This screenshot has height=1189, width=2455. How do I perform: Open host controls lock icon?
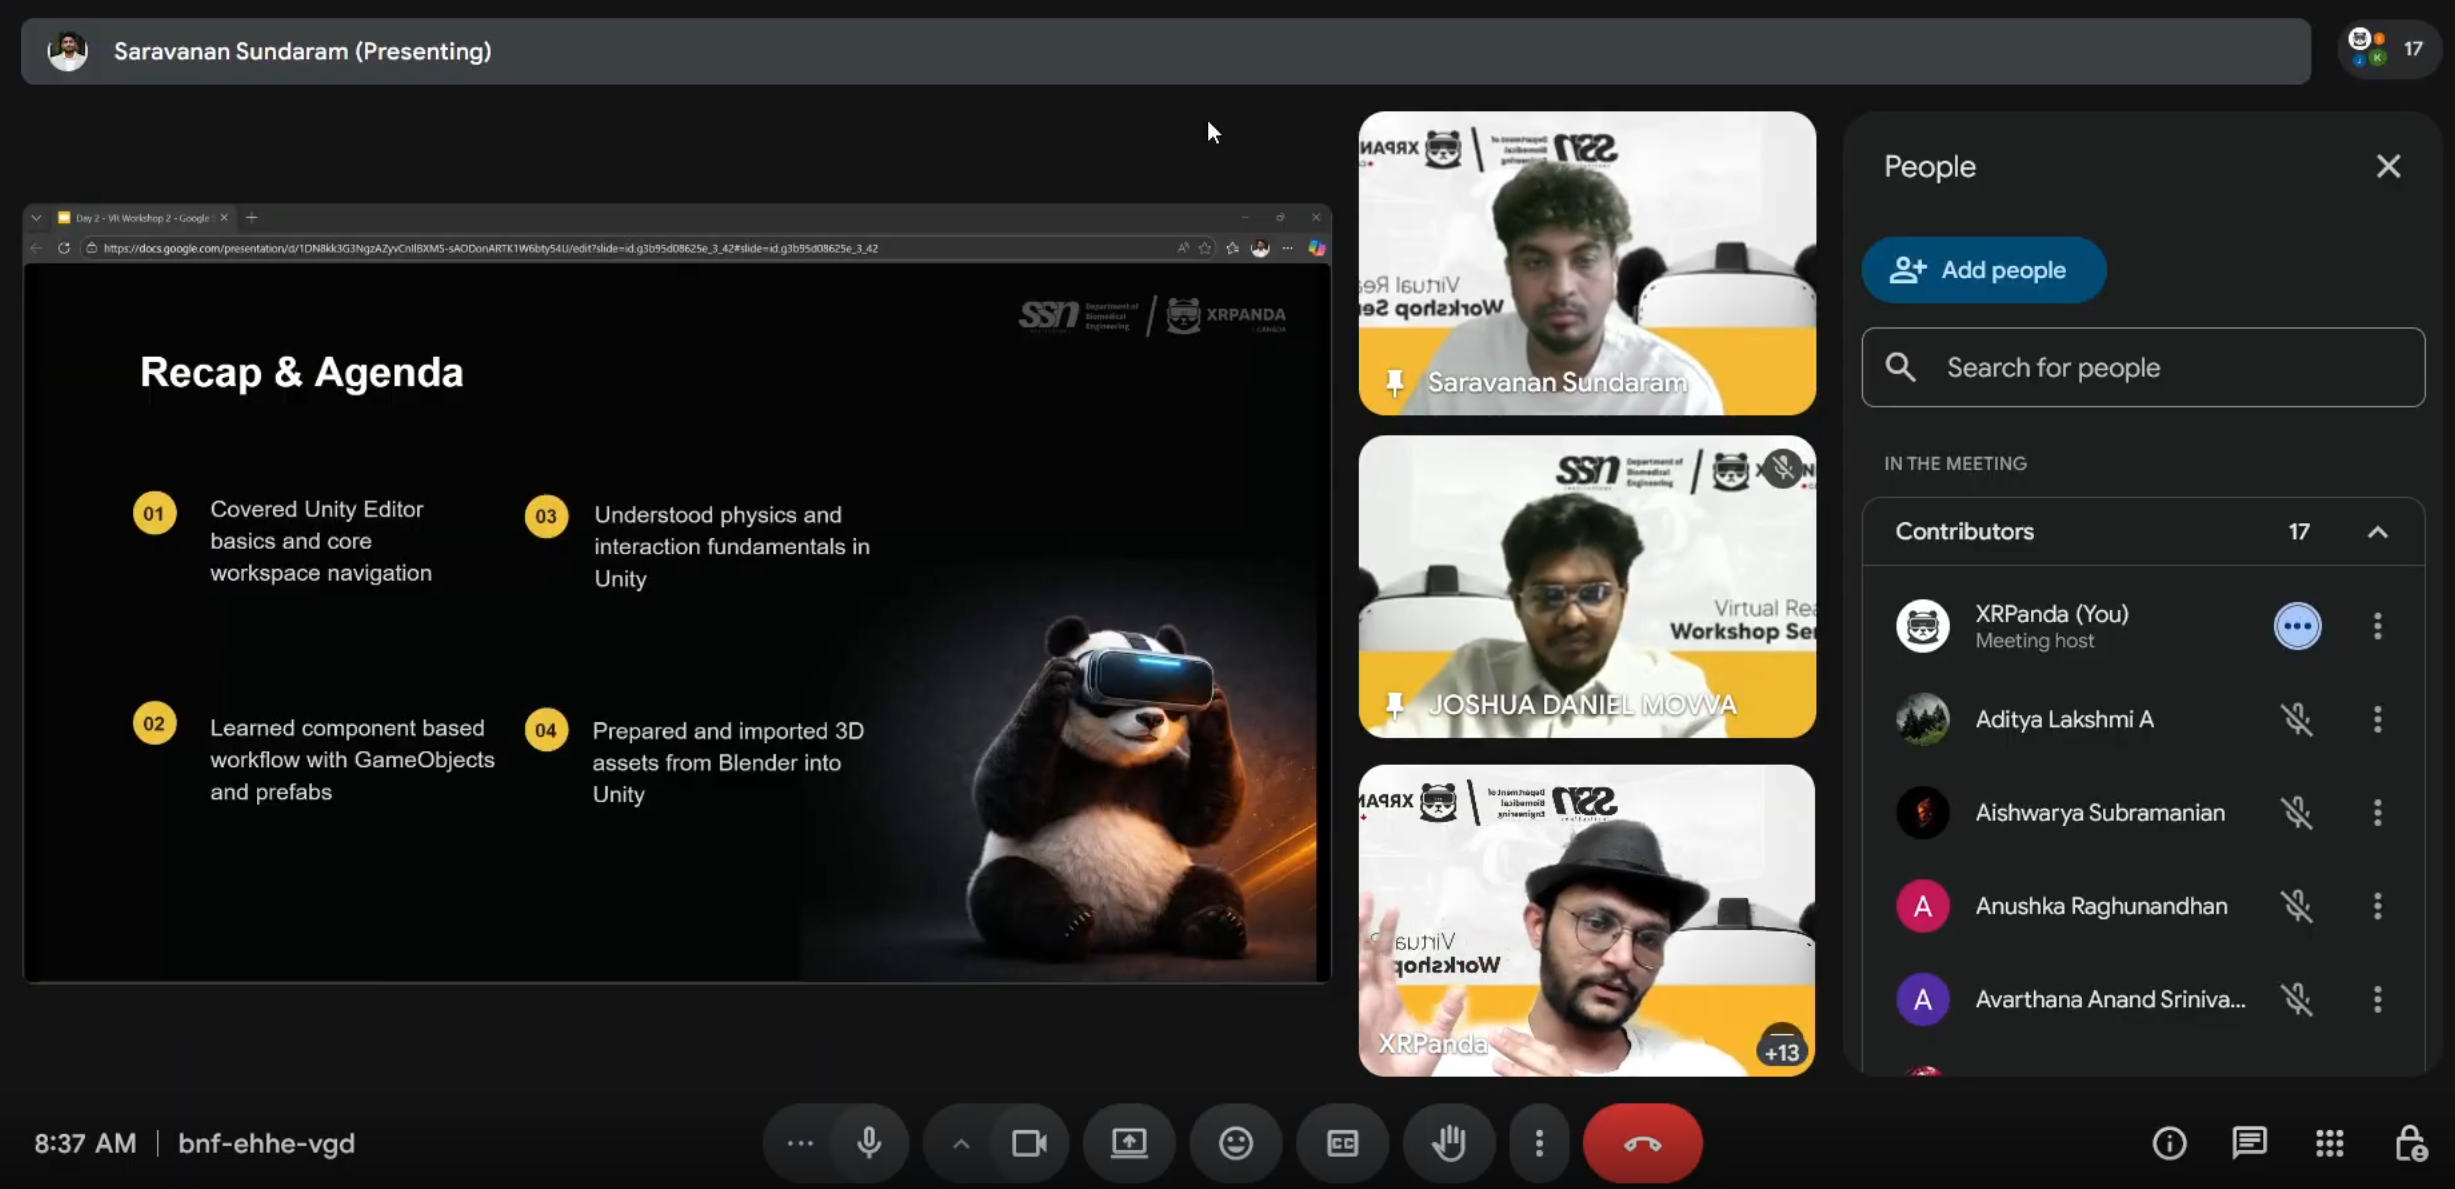click(x=2409, y=1143)
